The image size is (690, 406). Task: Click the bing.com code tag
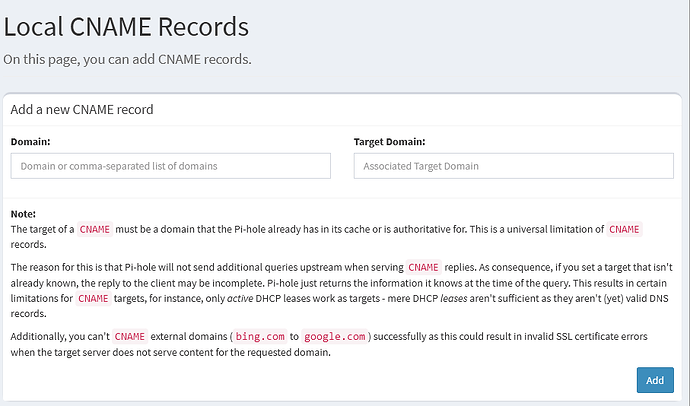point(263,336)
